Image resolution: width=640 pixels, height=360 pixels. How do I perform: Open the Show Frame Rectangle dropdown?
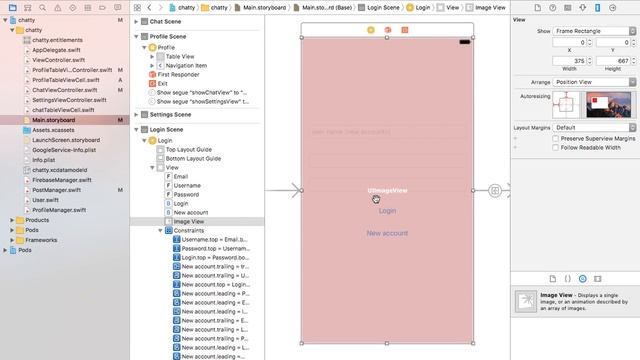point(594,31)
